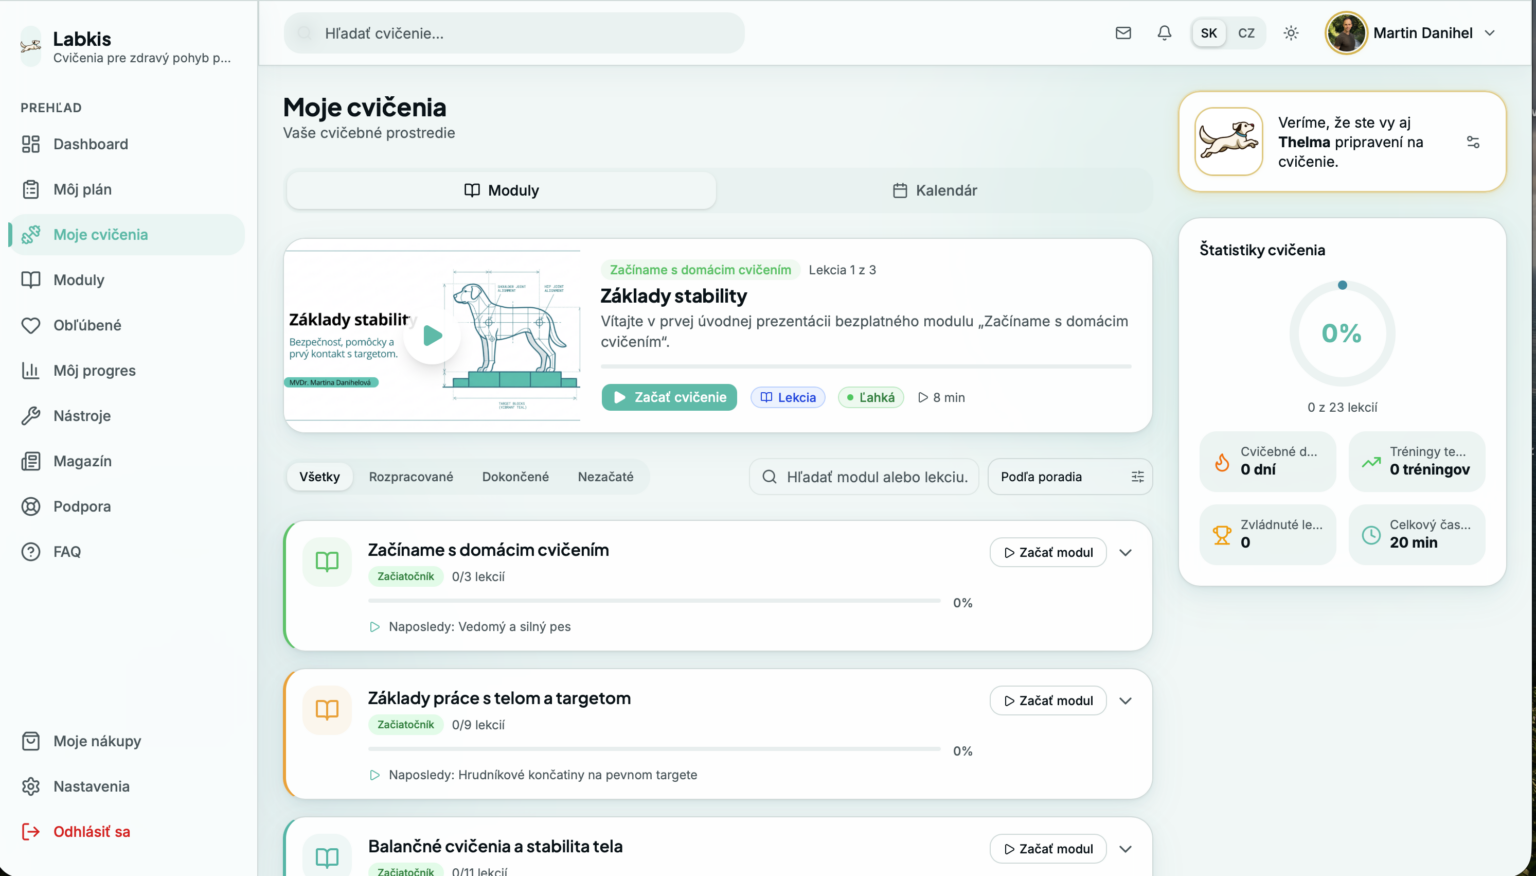The width and height of the screenshot is (1536, 876).
Task: Open Nastavenia settings
Action: pyautogui.click(x=126, y=786)
